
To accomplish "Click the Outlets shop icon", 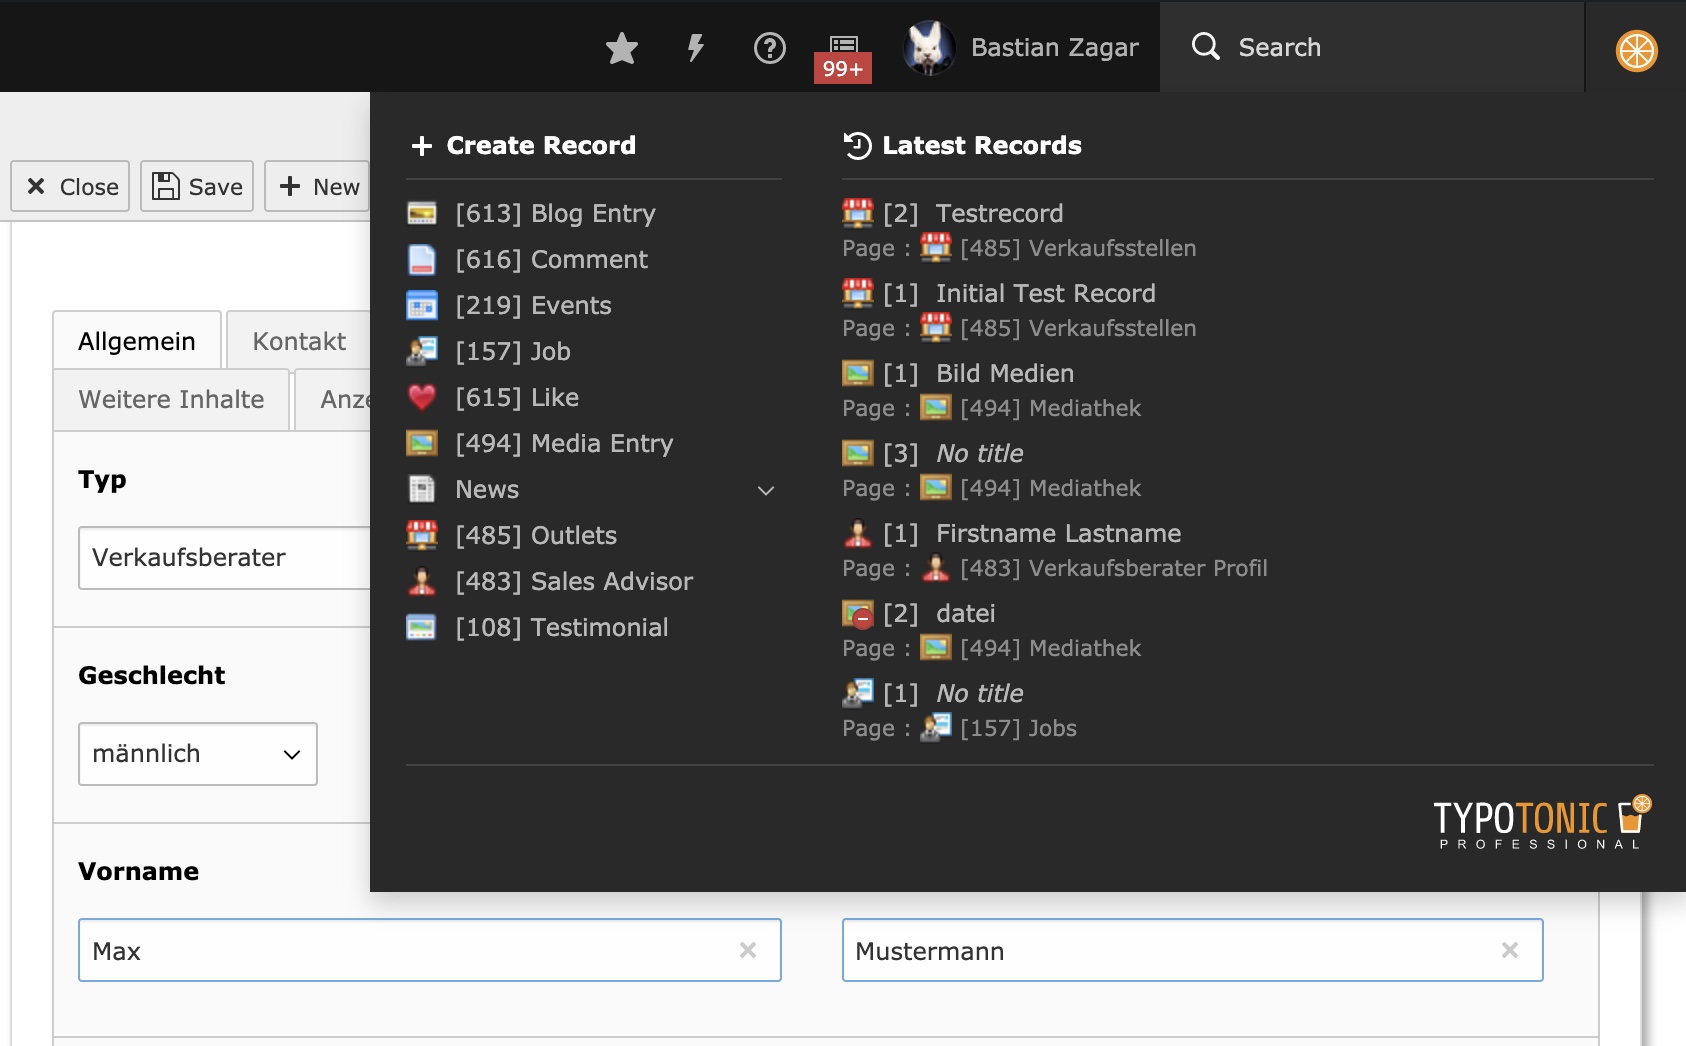I will click(x=422, y=535).
